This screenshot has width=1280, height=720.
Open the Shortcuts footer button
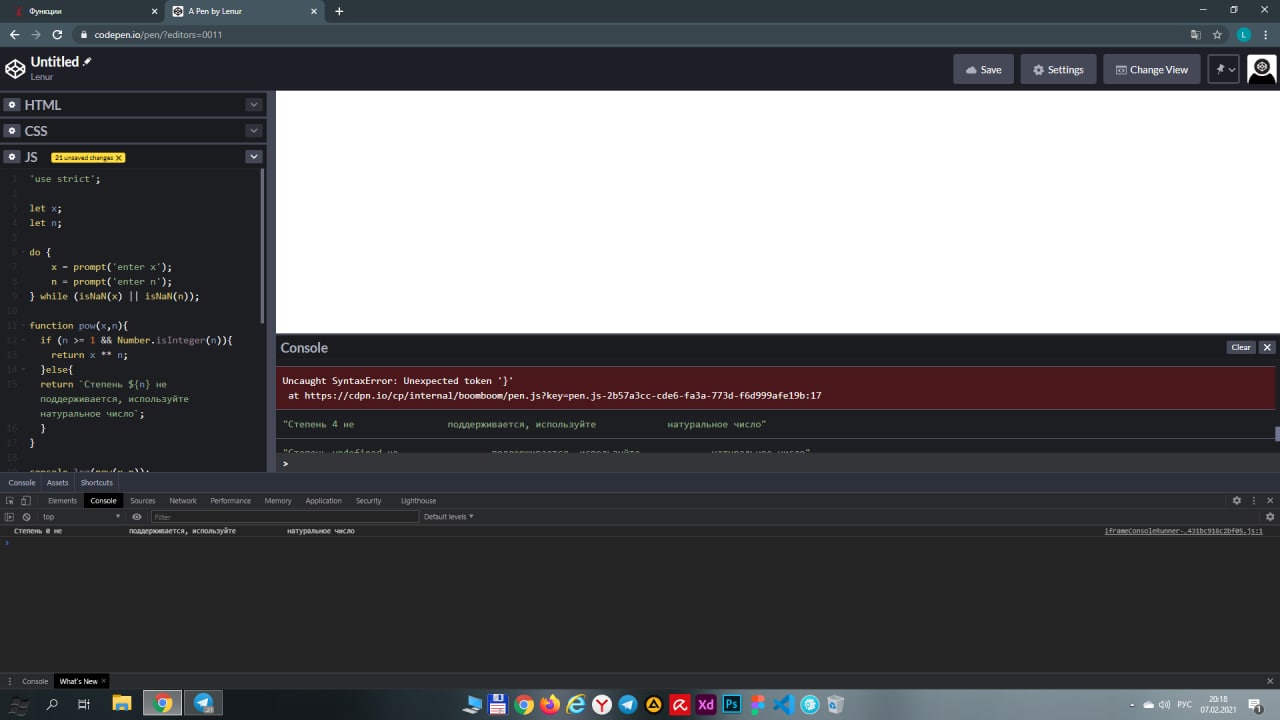click(97, 482)
